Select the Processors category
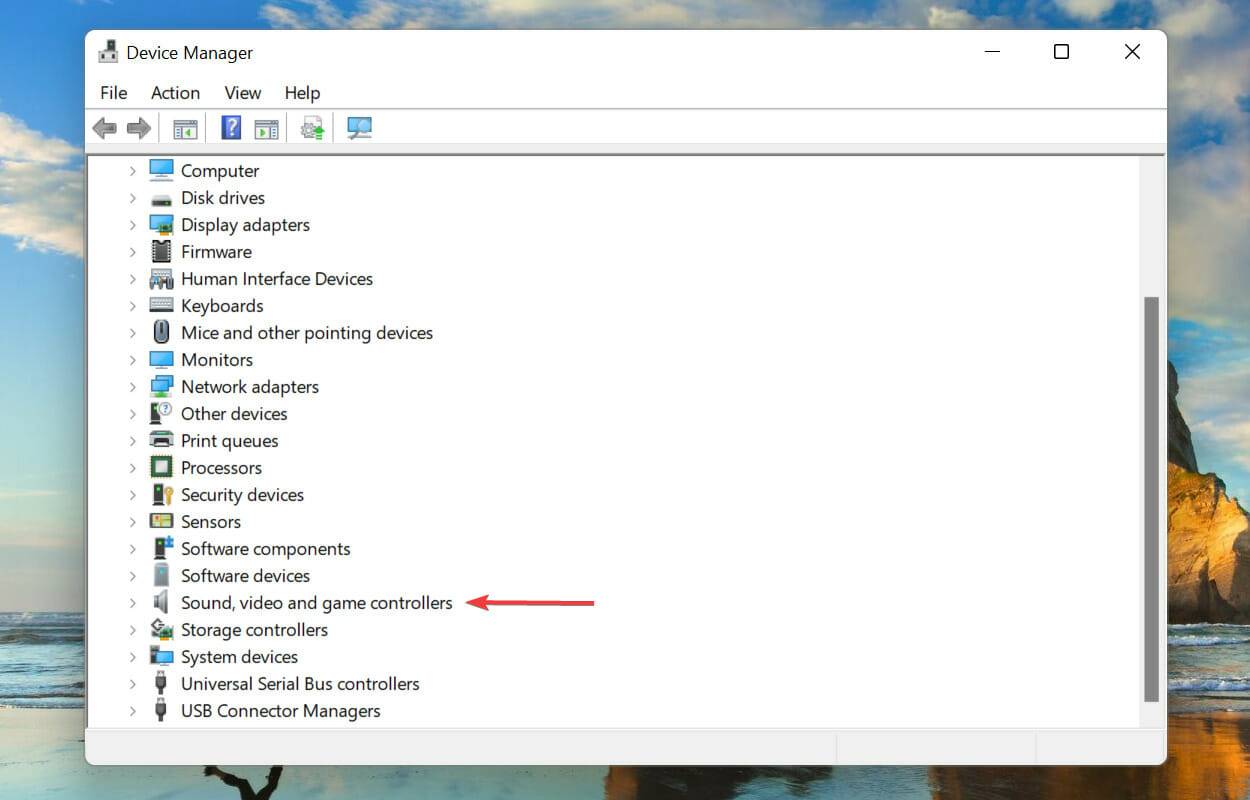The image size is (1250, 800). click(221, 467)
